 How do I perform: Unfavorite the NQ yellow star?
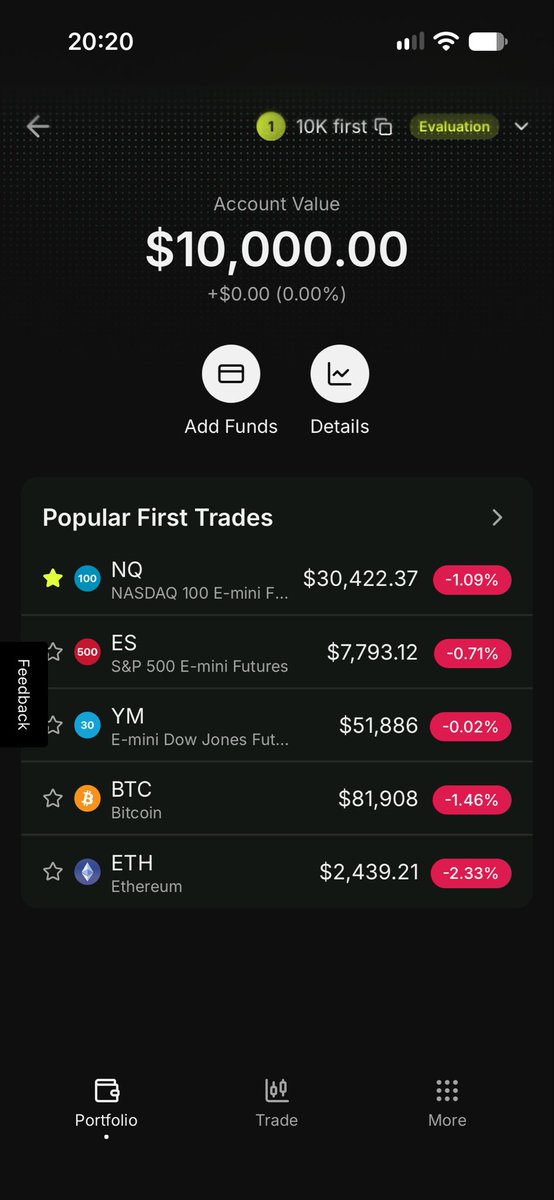(53, 578)
